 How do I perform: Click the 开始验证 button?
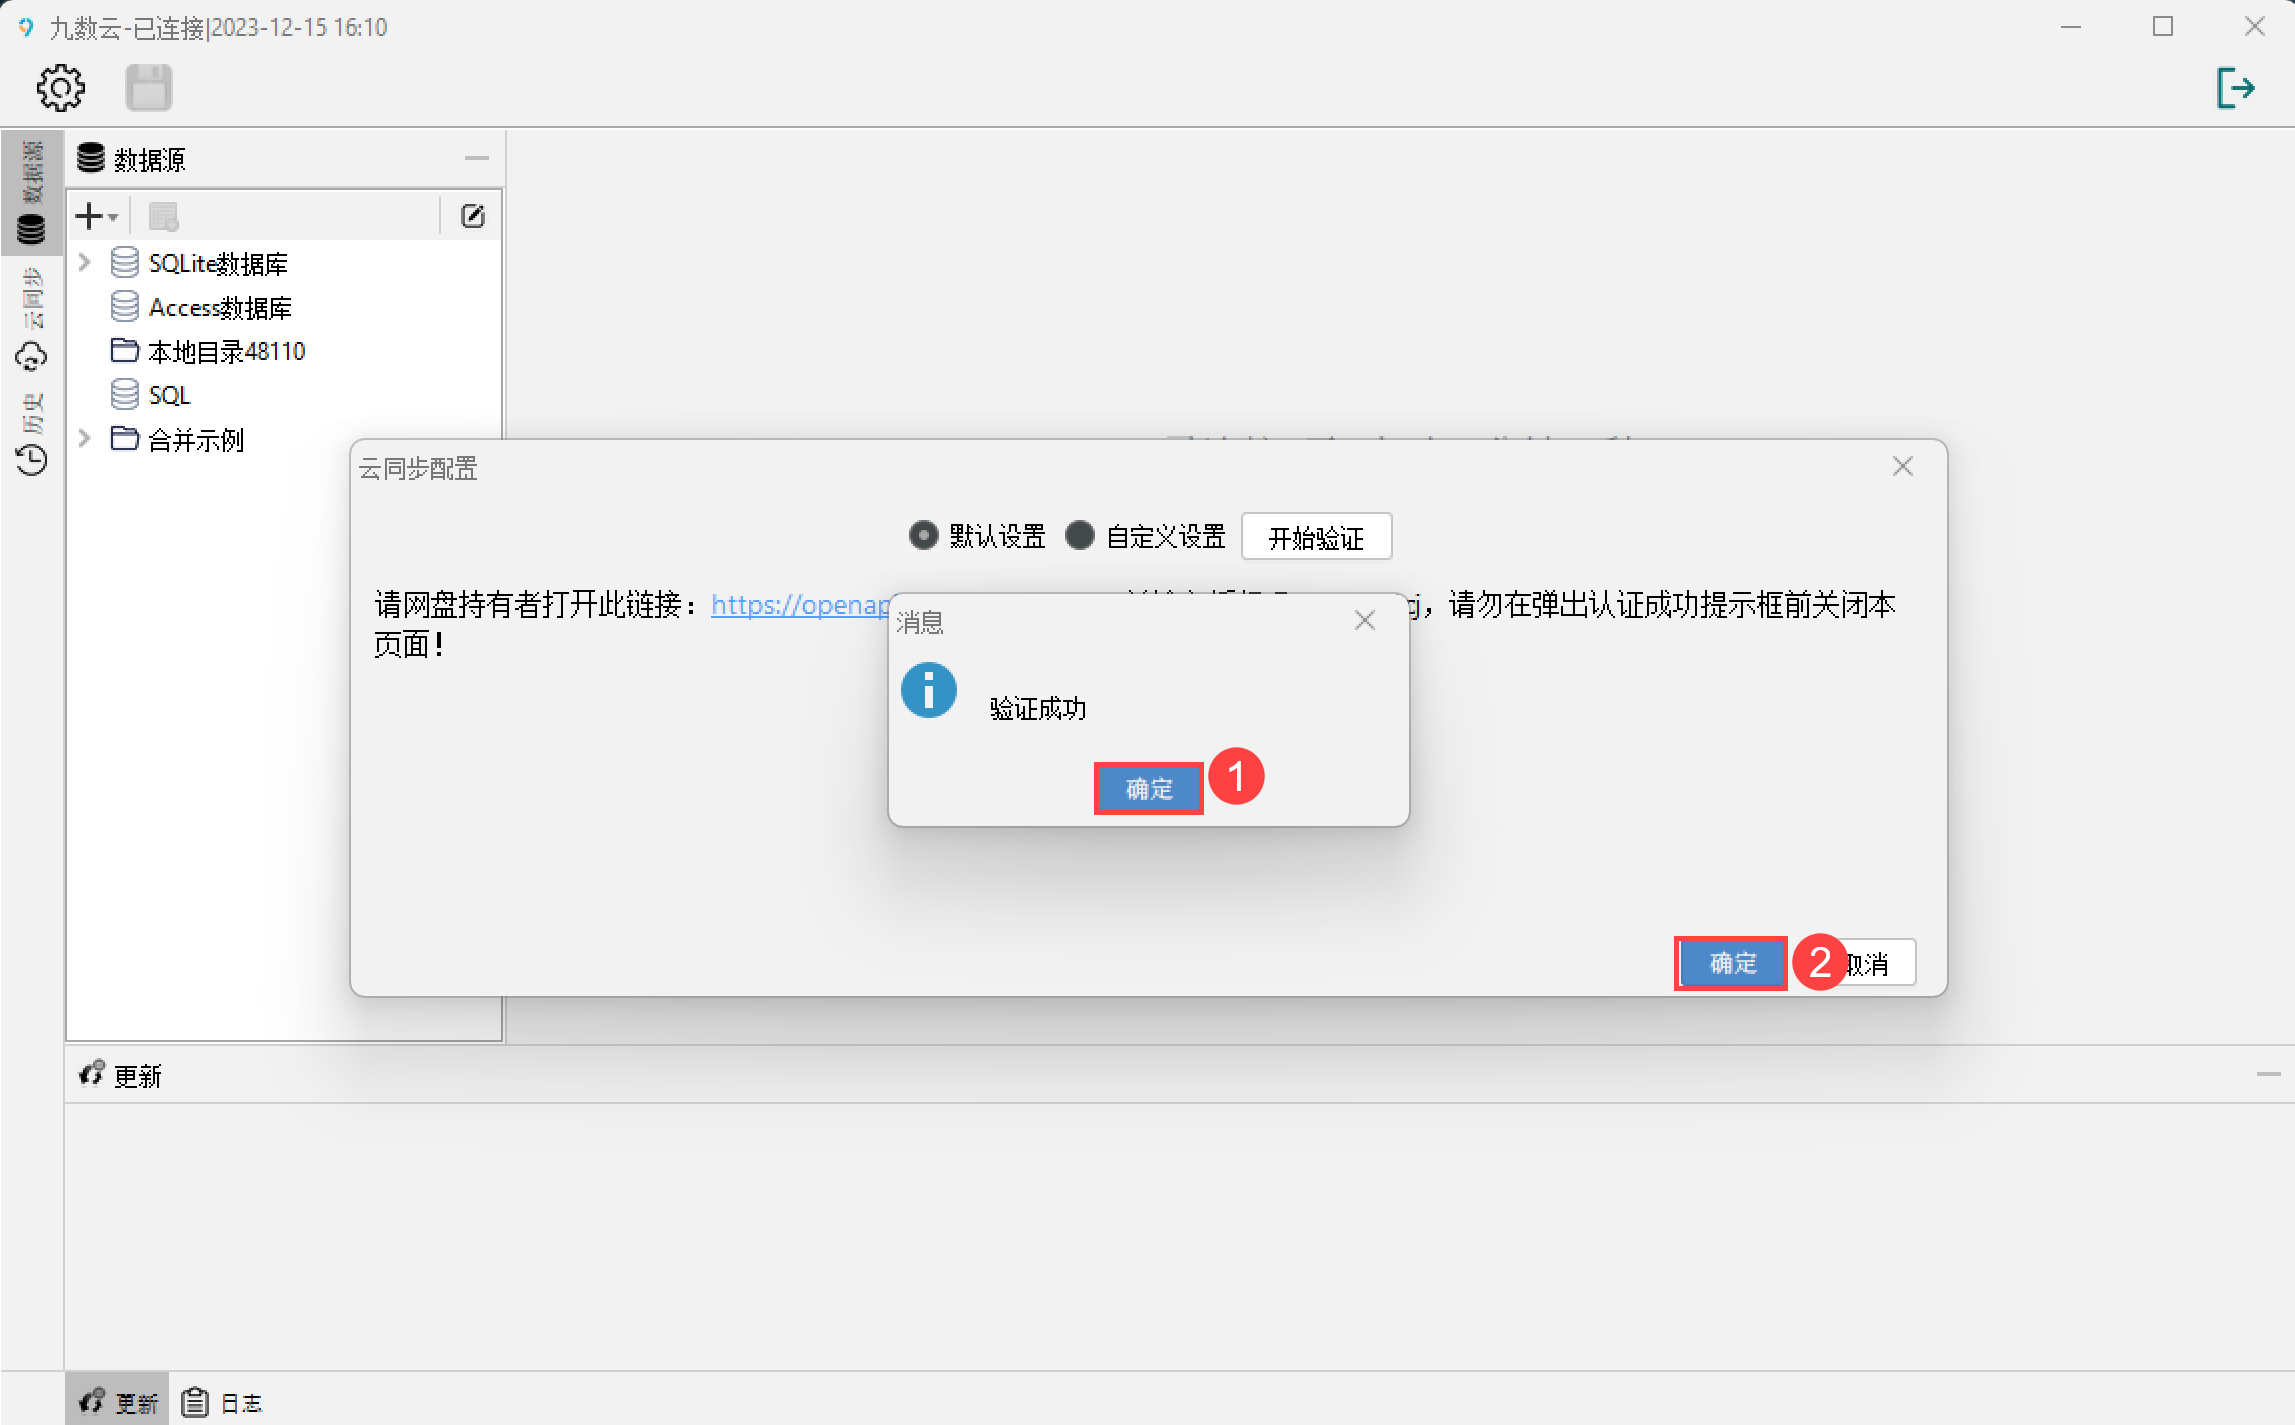[x=1316, y=538]
